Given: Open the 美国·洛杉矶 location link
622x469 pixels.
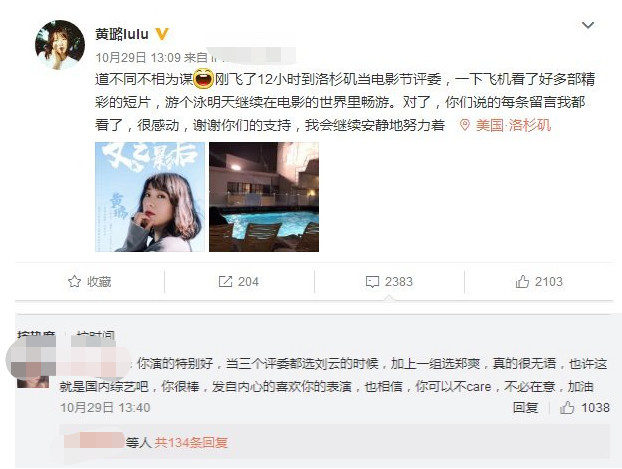Looking at the screenshot, I should click(x=513, y=125).
